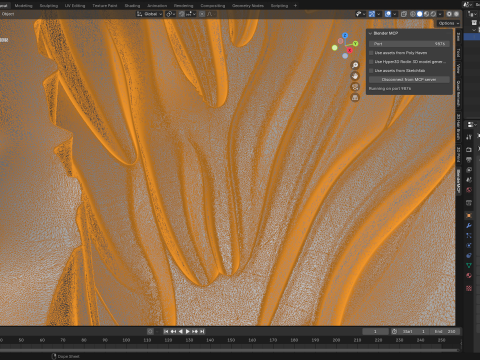The image size is (480, 360).
Task: Click the pan view hand icon
Action: pos(355,76)
